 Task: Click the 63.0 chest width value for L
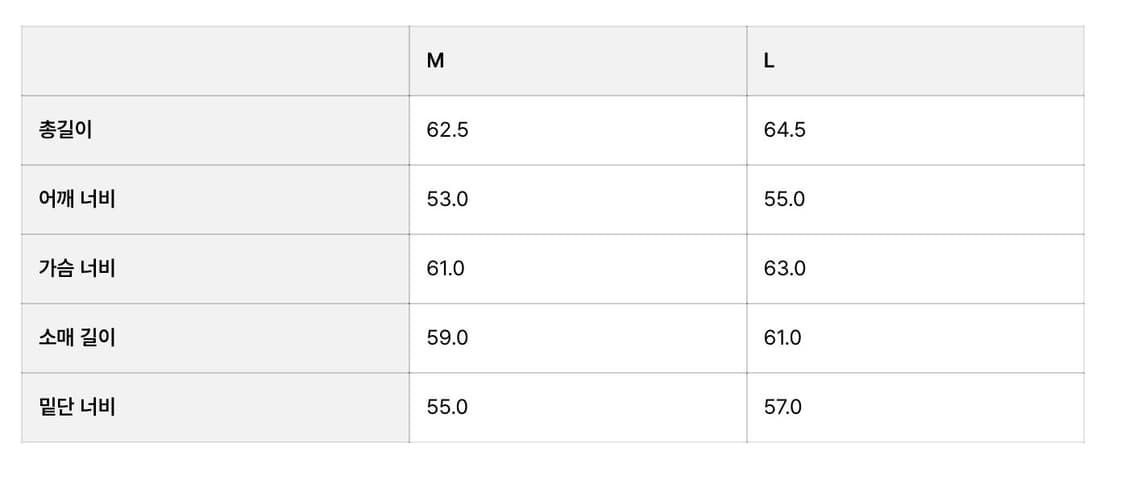point(784,269)
